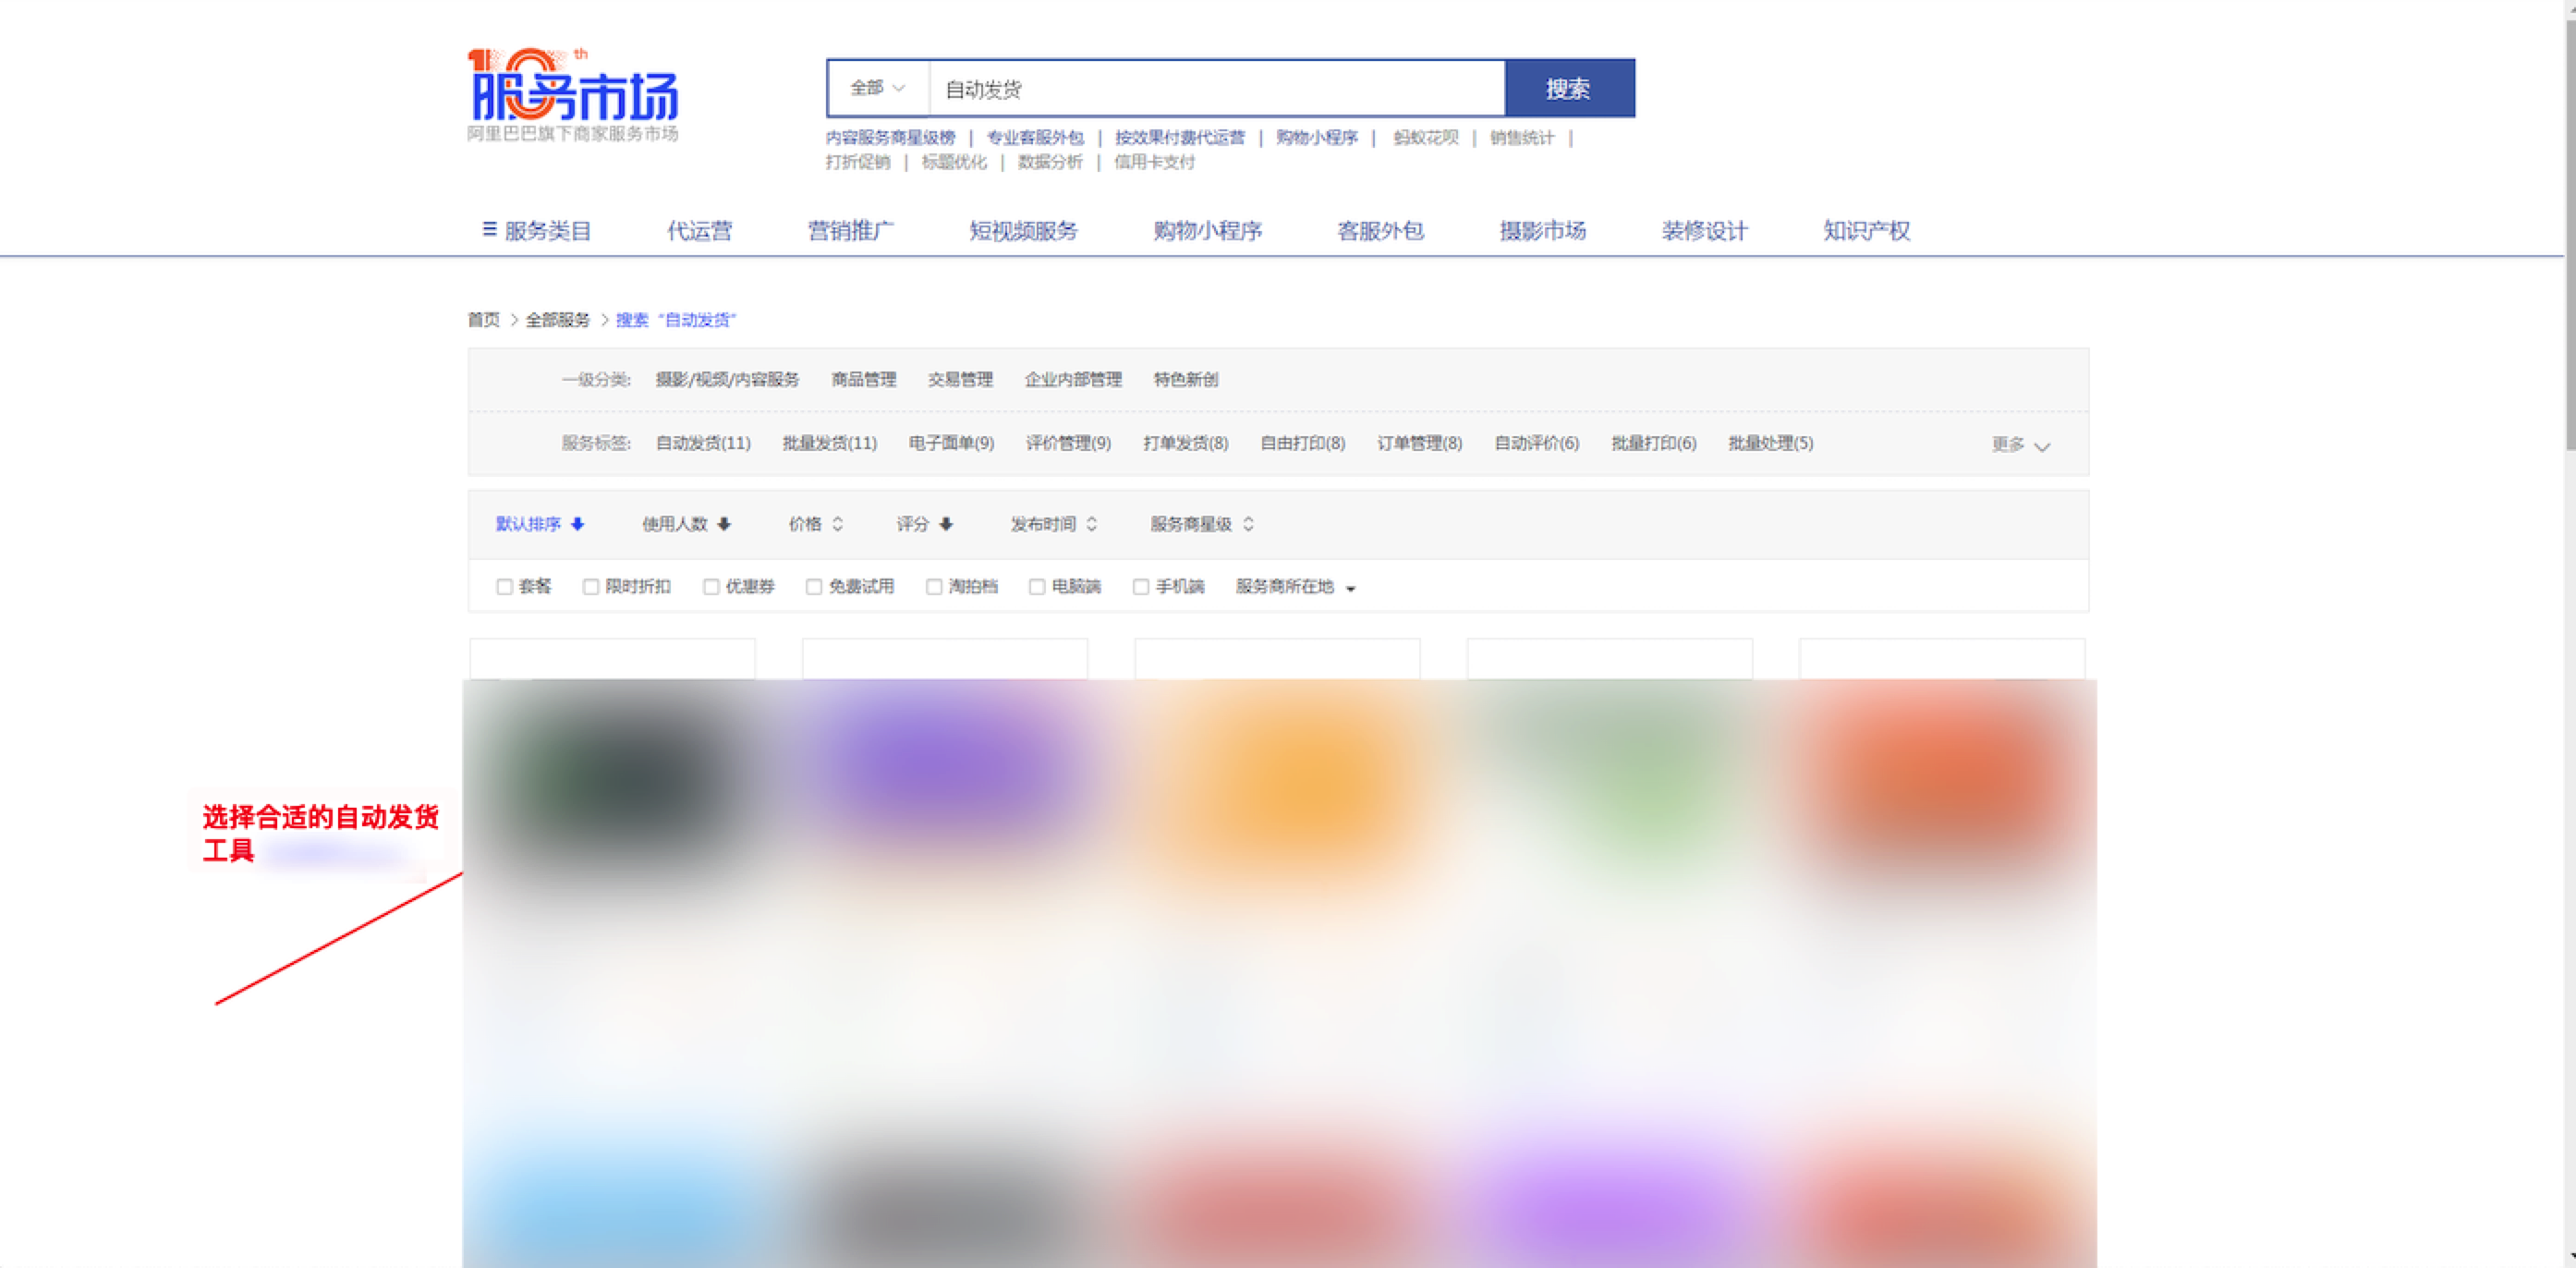This screenshot has width=2576, height=1268.
Task: Open the 服务类目 menu icon
Action: [489, 230]
